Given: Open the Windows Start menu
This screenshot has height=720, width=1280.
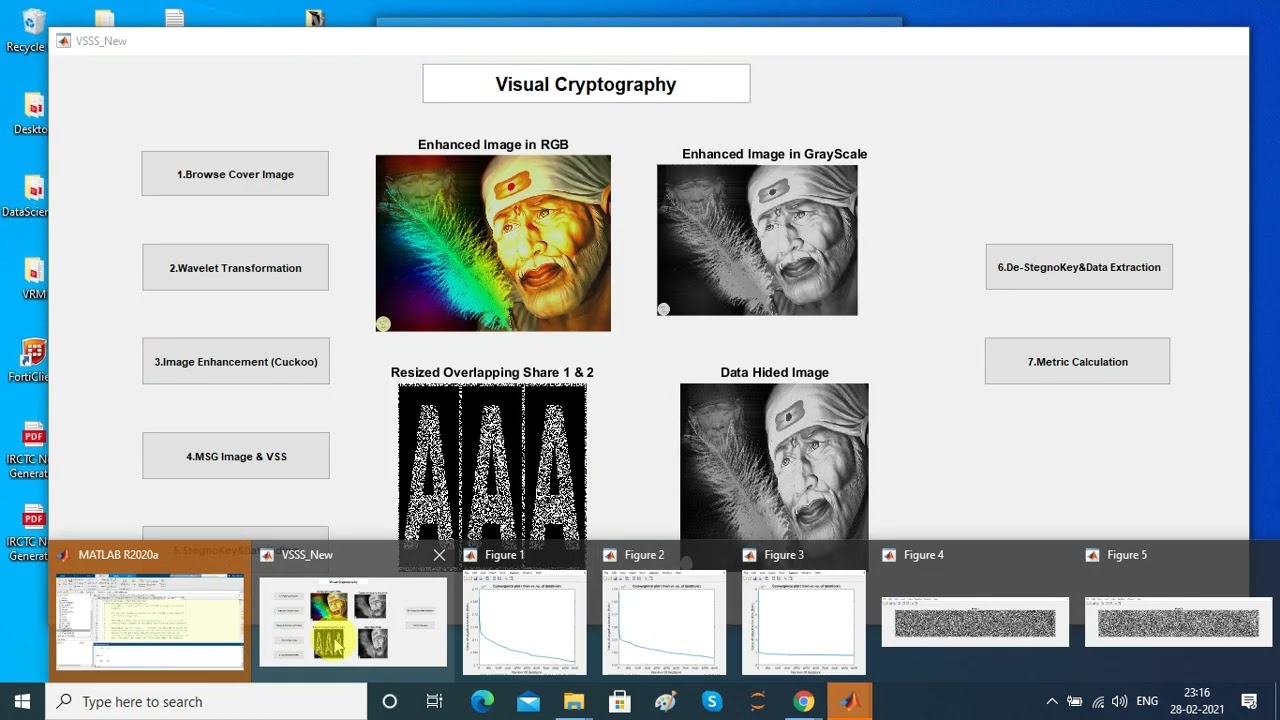Looking at the screenshot, I should click(22, 701).
